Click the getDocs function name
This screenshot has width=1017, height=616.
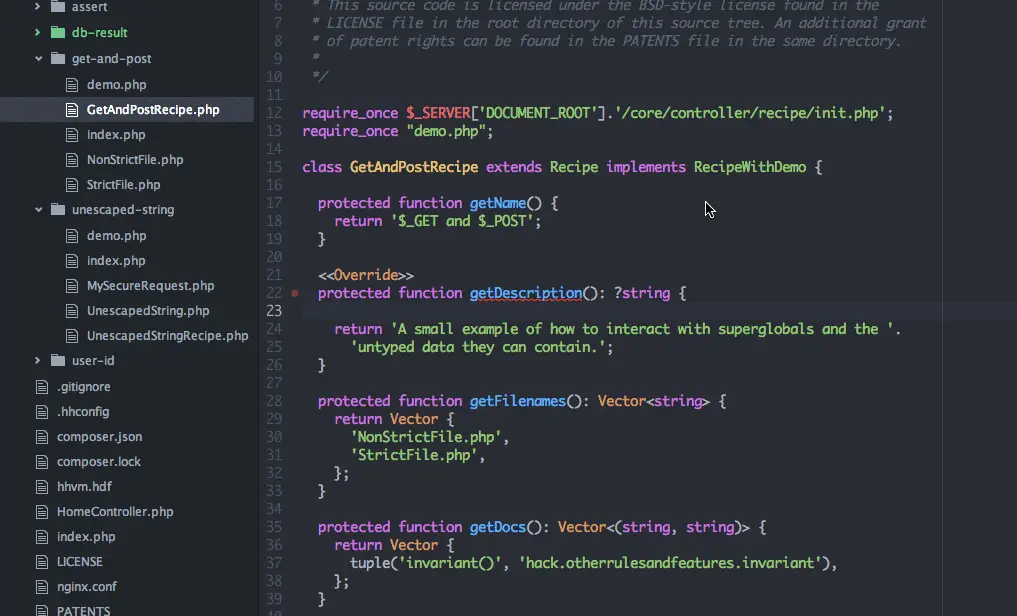point(497,527)
